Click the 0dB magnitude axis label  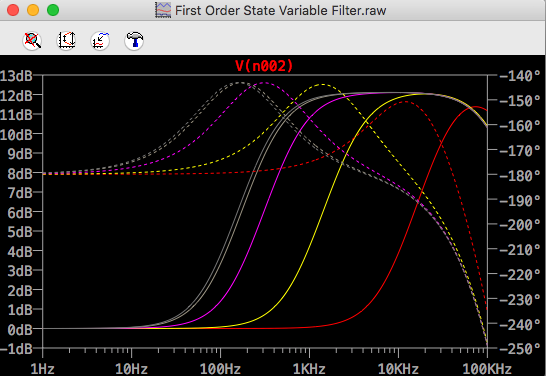[20, 329]
